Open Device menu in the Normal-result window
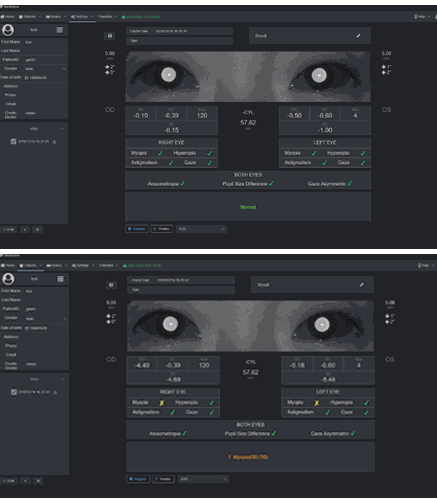Viewport: 437px width, 500px height. [x=55, y=17]
